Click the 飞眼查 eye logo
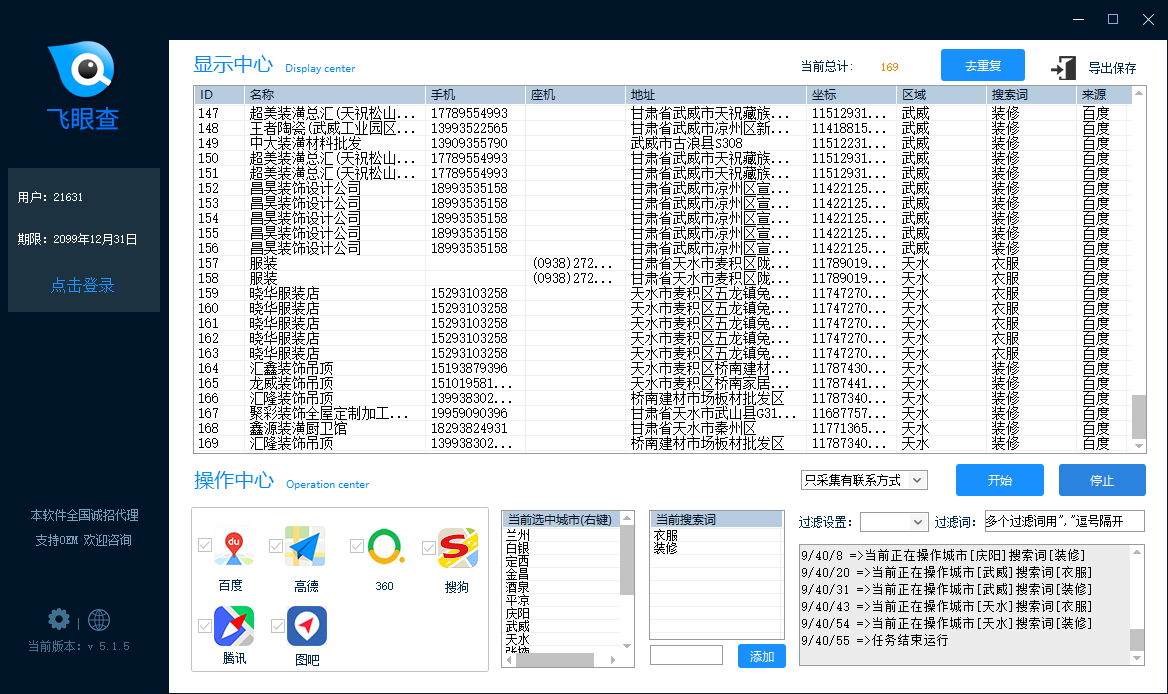 (x=82, y=69)
